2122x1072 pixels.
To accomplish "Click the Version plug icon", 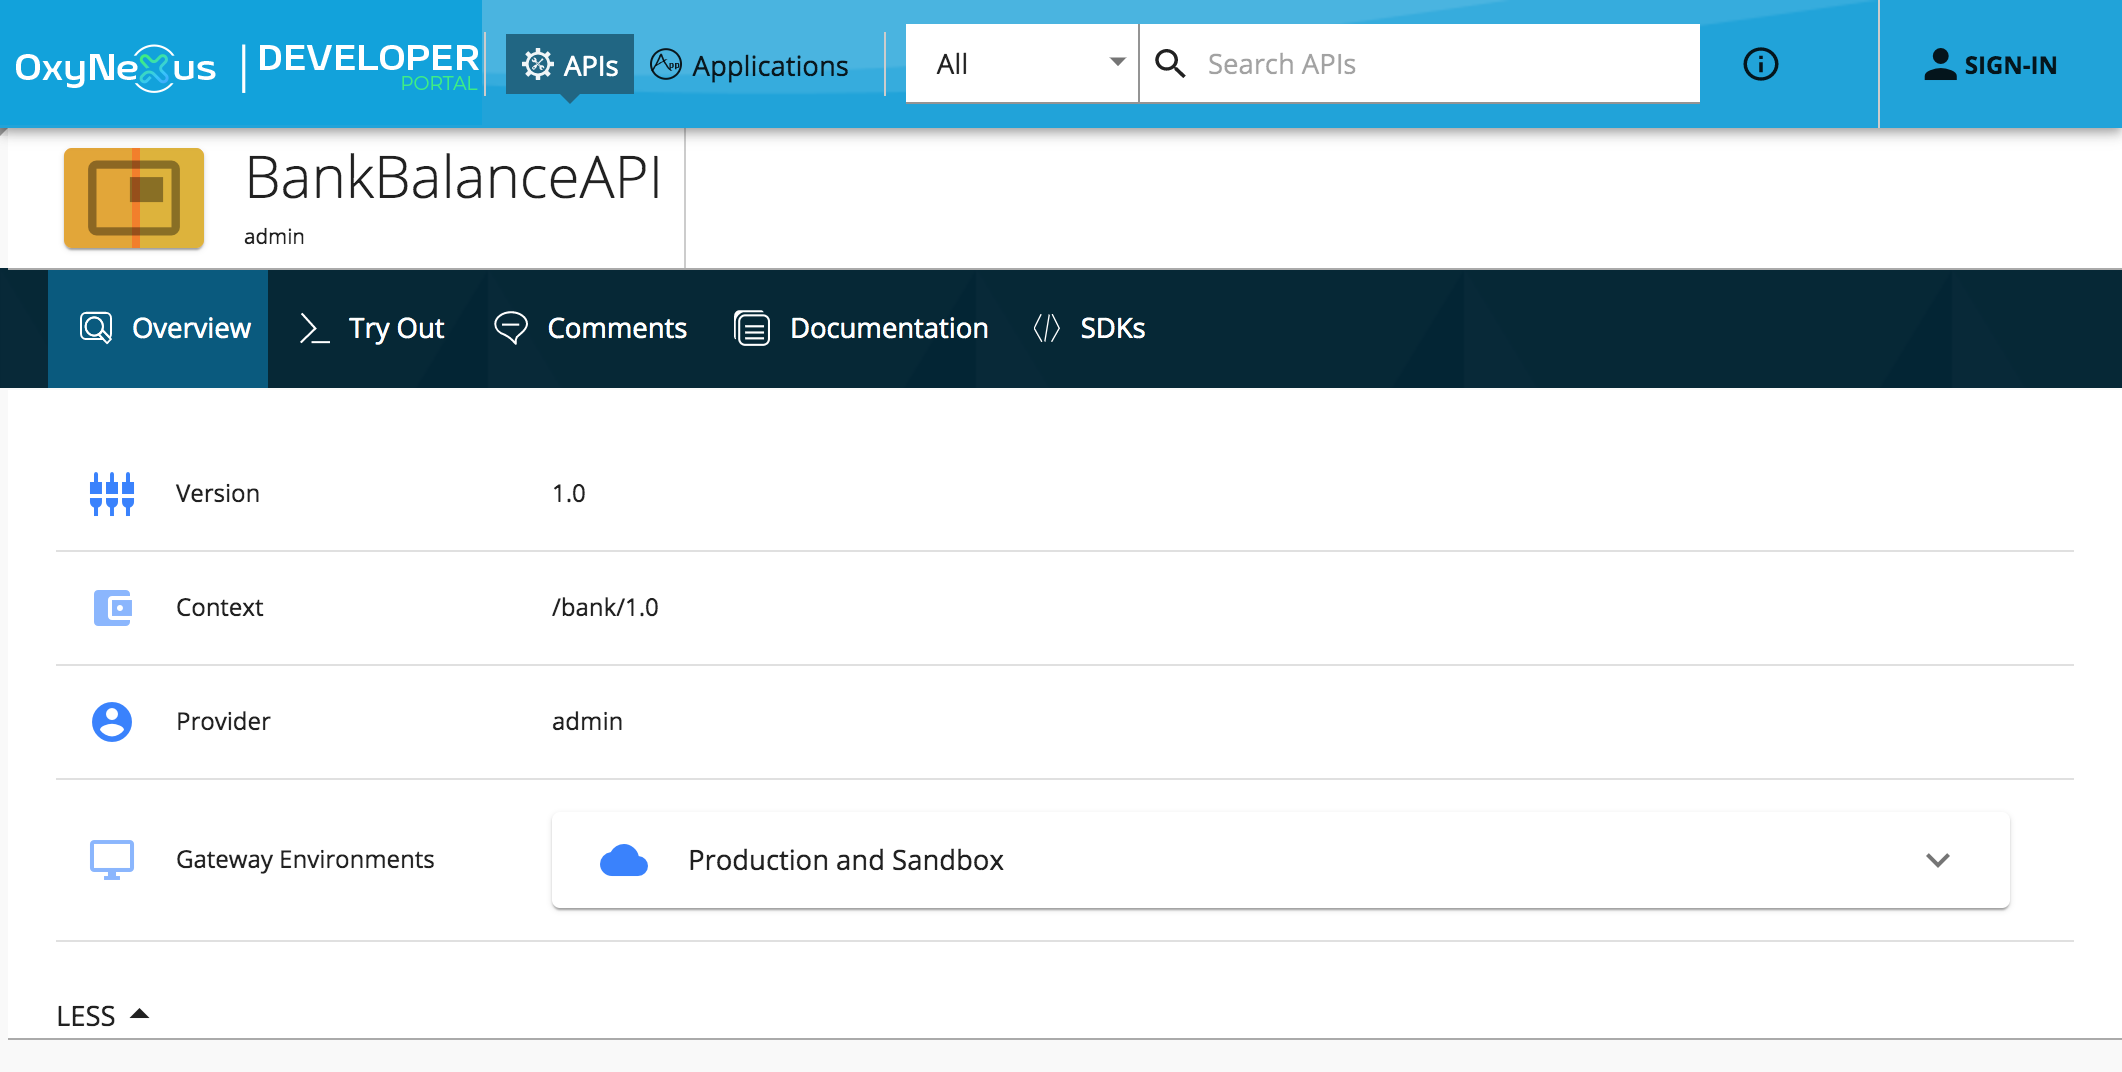I will click(x=112, y=494).
